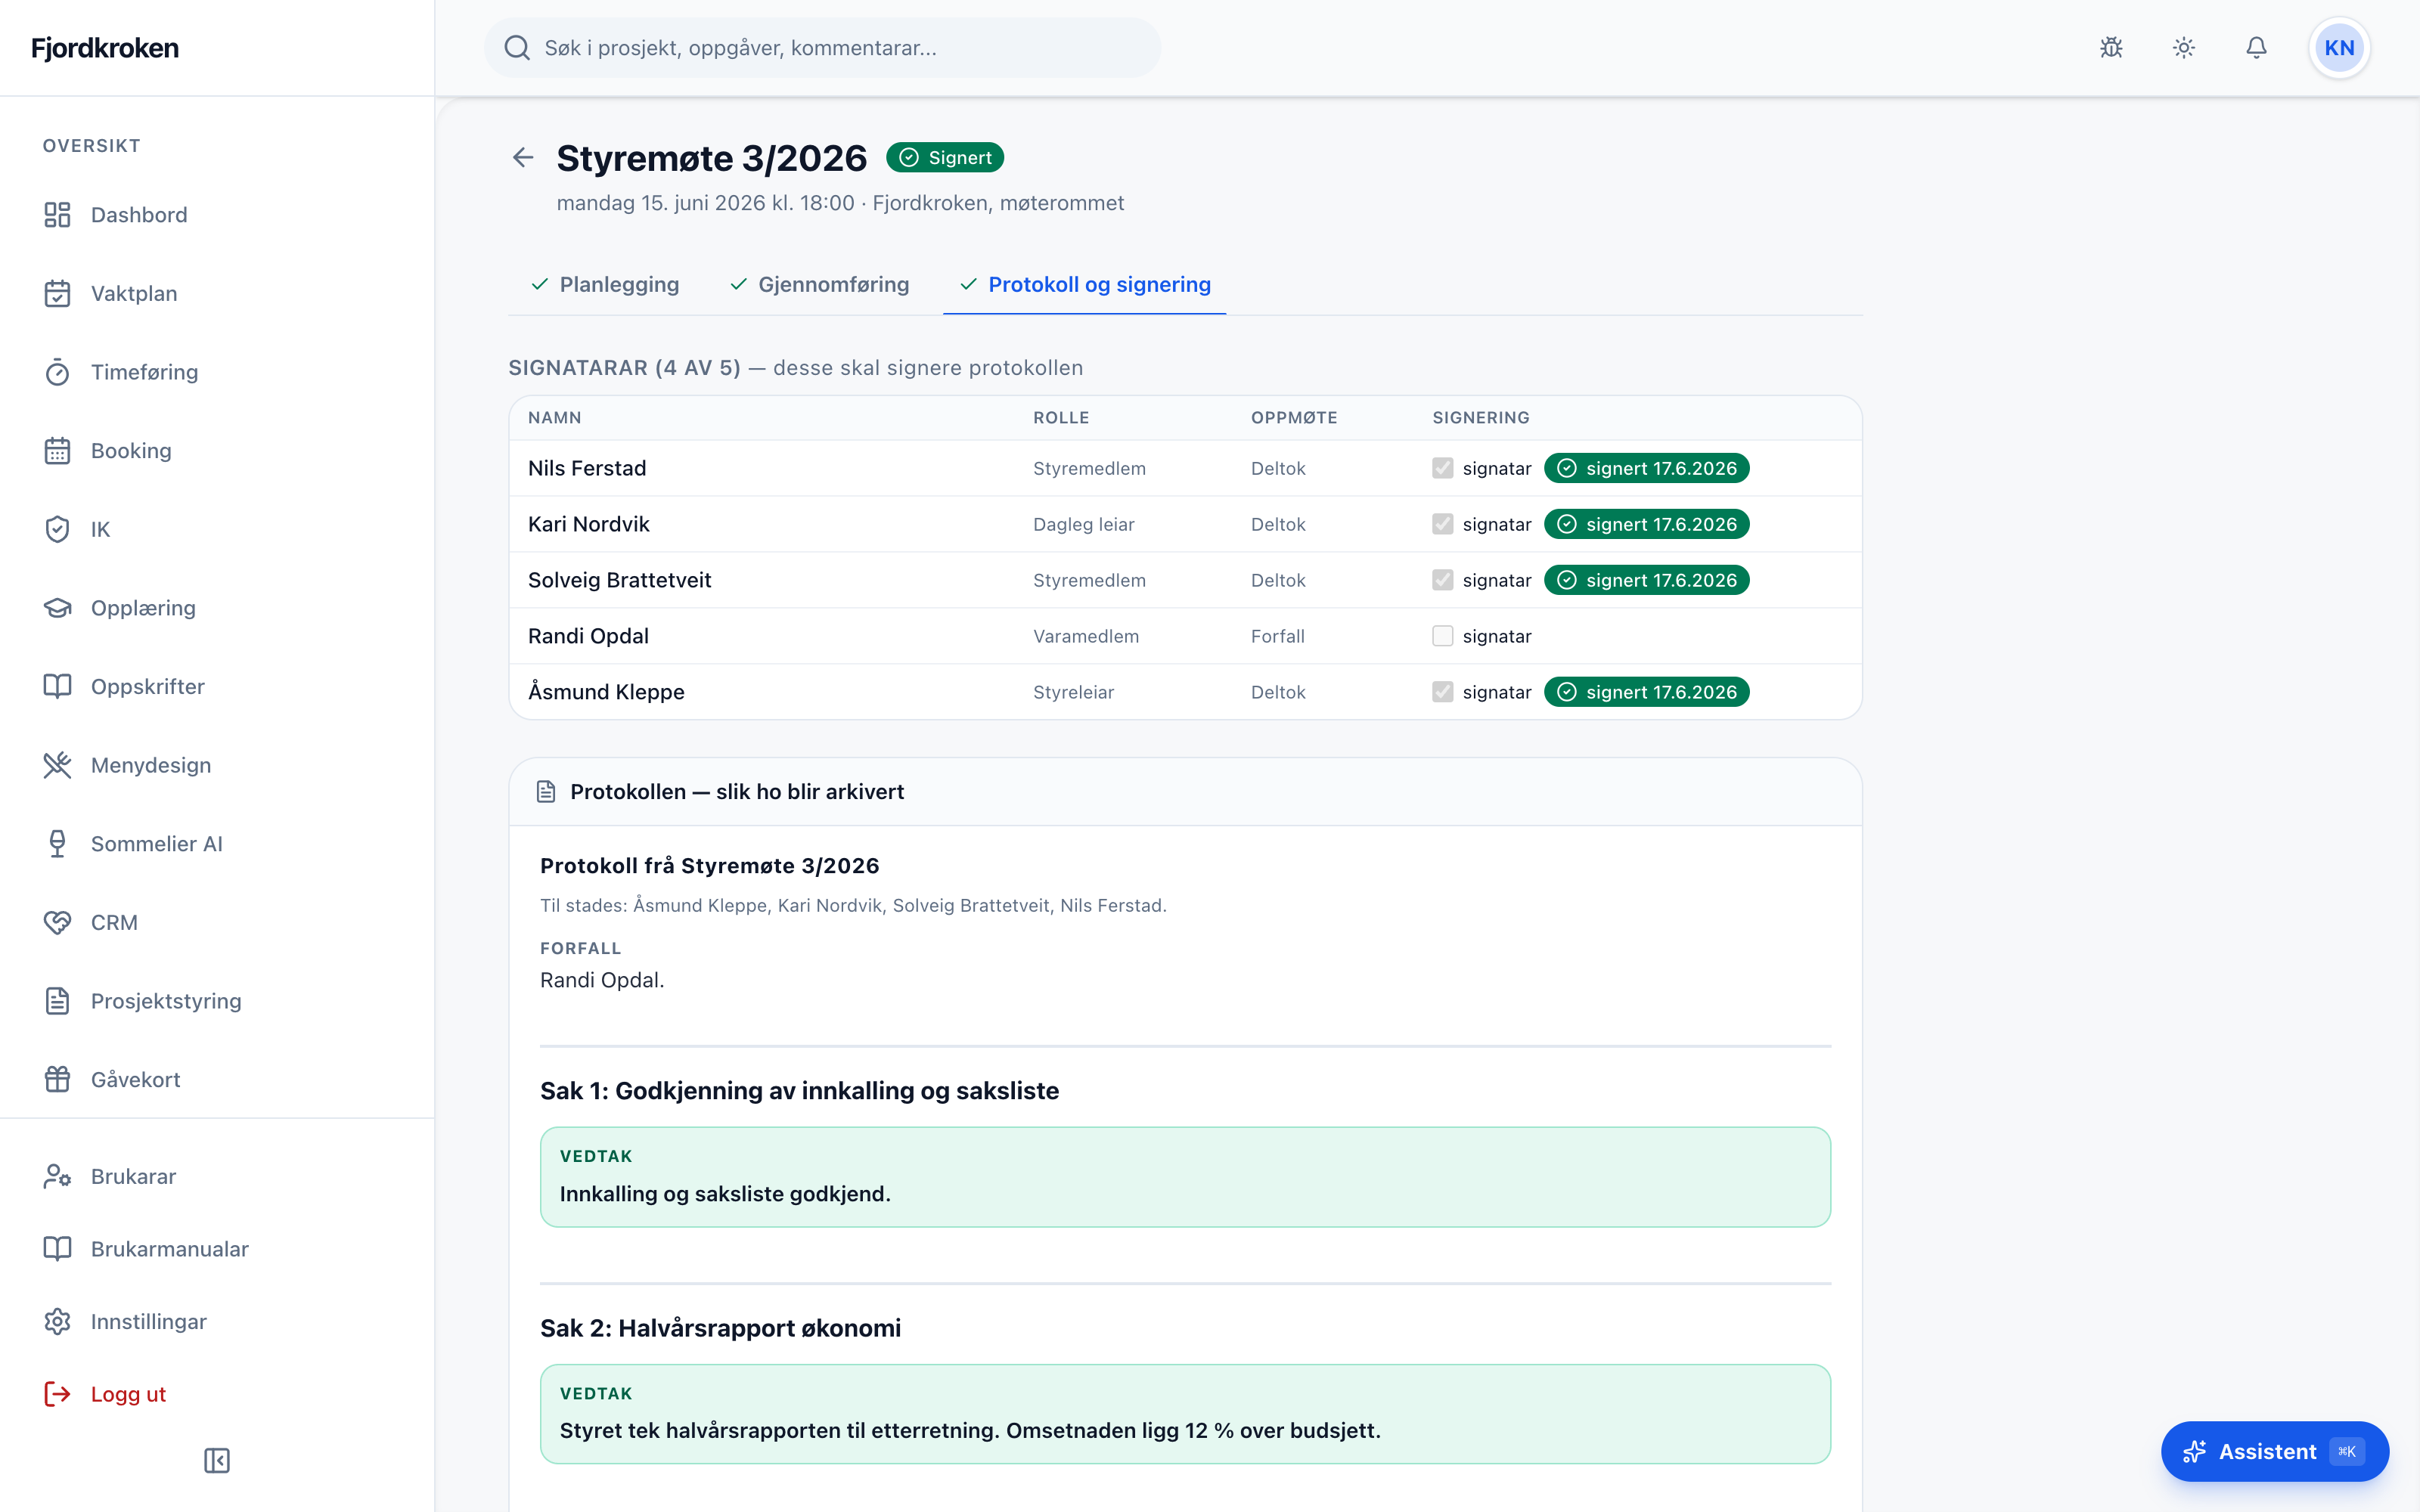Screen dimensions: 2420x1512
Task: Click heading Sak 2: Halvårsrapport økonomi
Action: [720, 1328]
